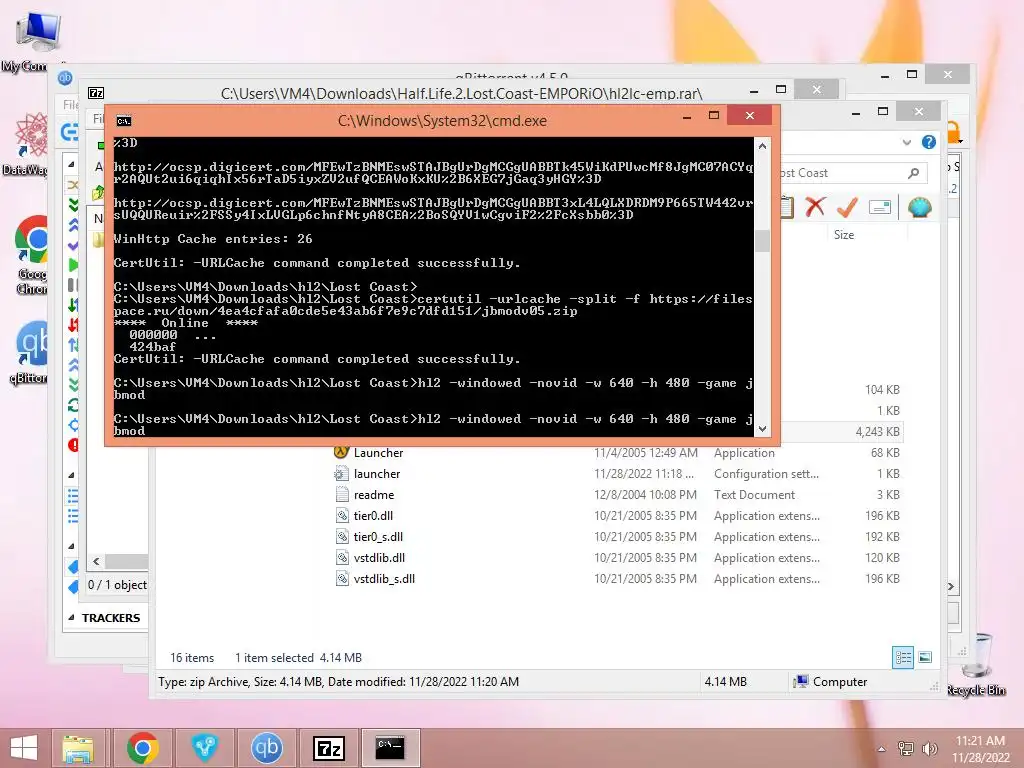1024x768 pixels.
Task: Click the email envelope icon in Explorer toolbar
Action: coord(880,208)
